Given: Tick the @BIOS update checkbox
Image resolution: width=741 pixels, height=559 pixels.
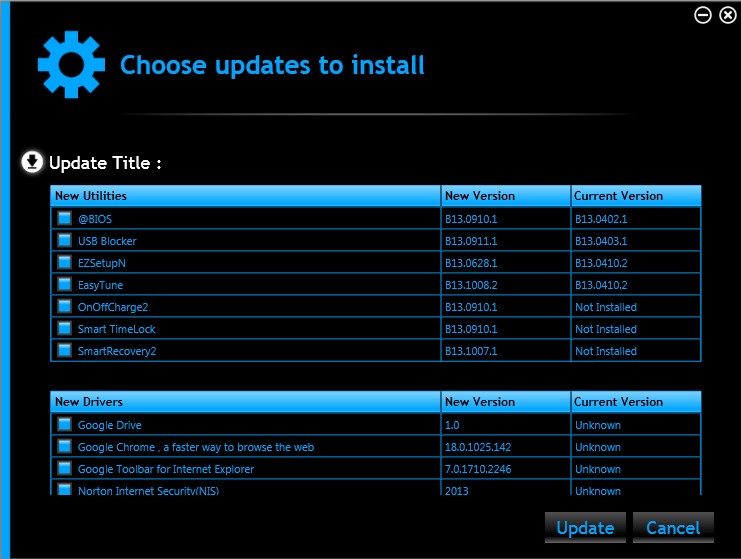Looking at the screenshot, I should (64, 218).
